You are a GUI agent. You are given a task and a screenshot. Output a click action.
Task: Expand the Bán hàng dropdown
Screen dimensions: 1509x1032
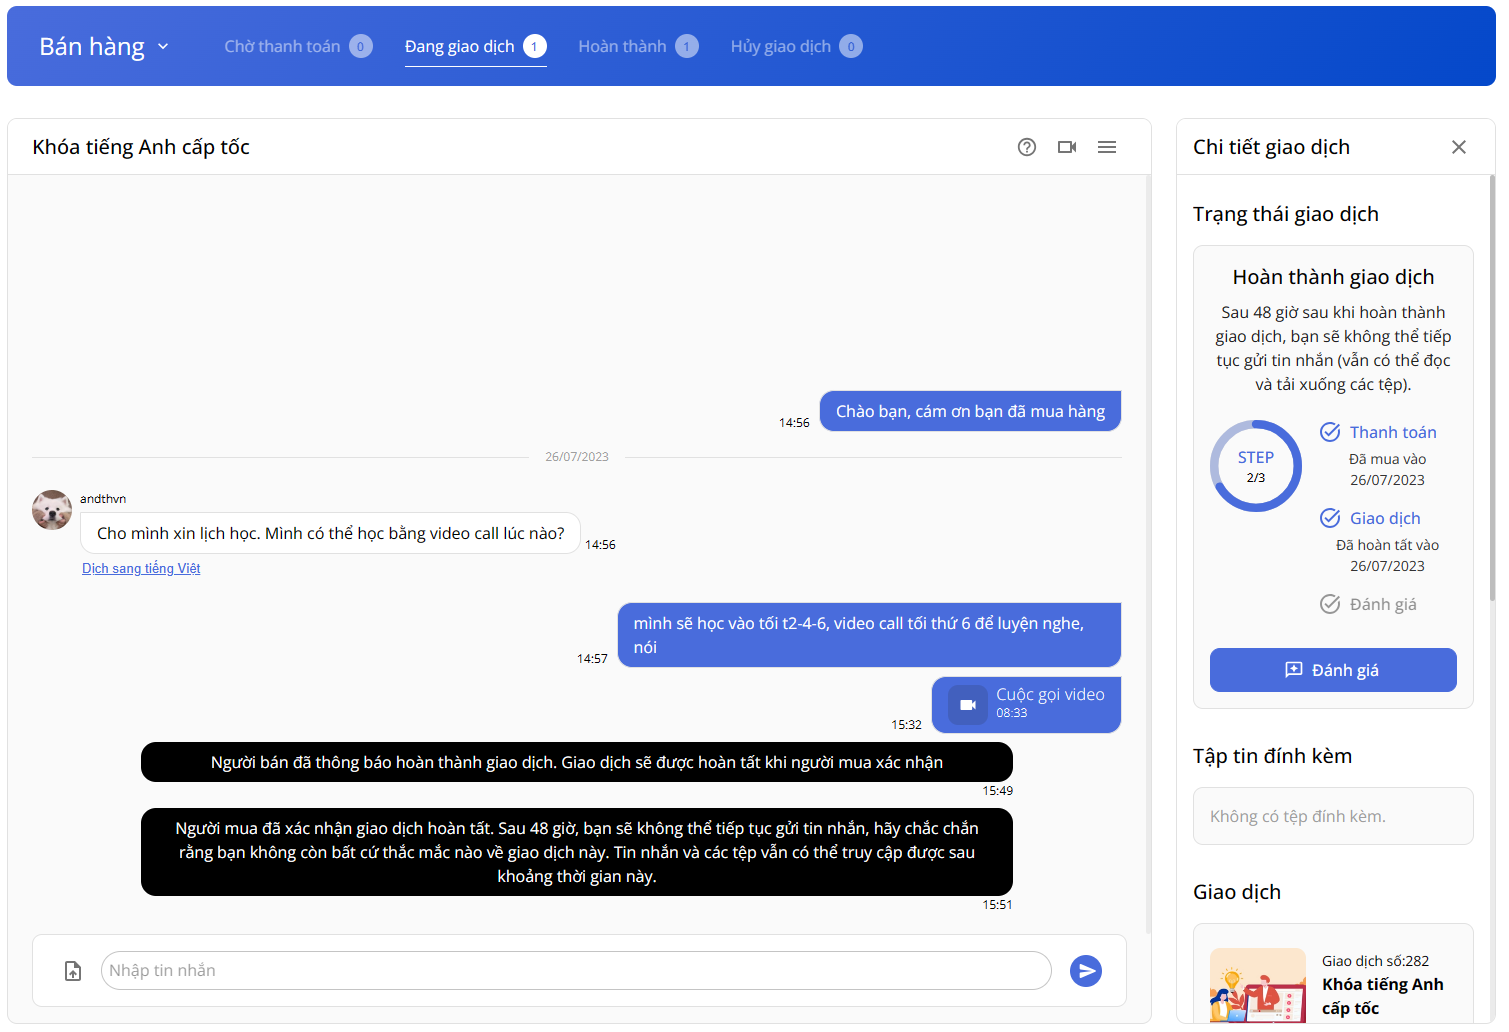click(x=104, y=47)
